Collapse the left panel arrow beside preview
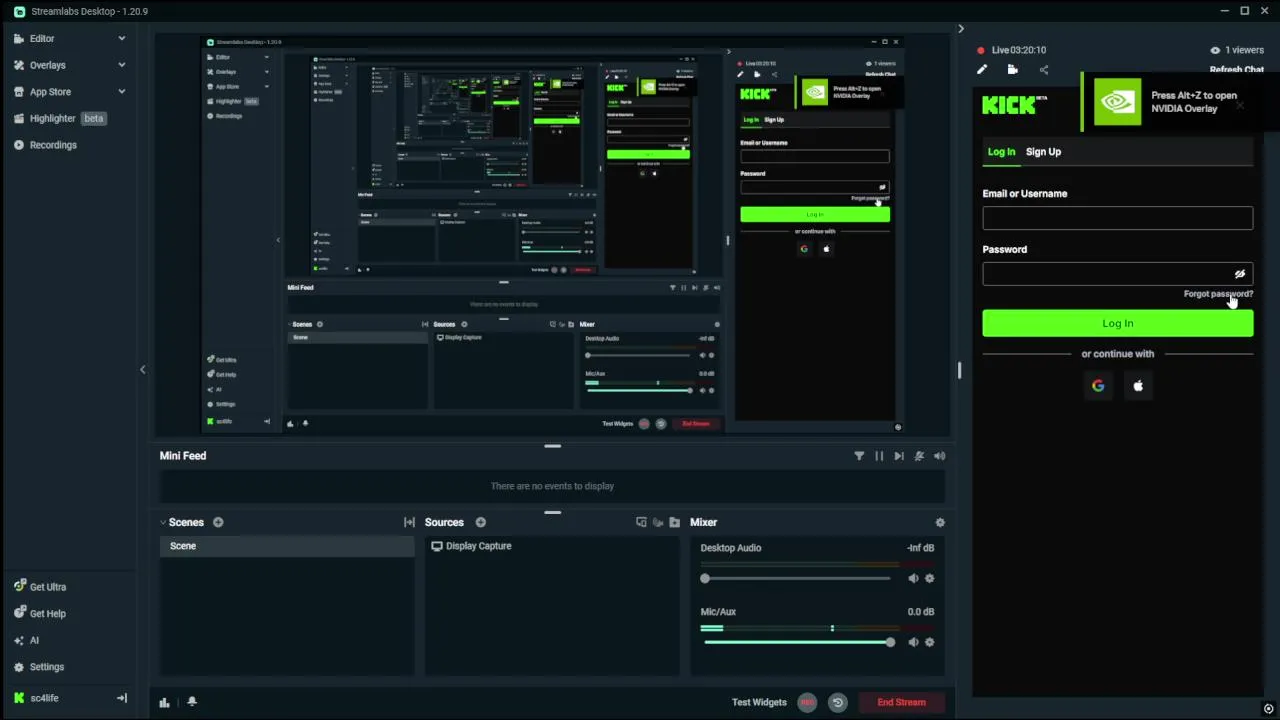 coord(142,370)
